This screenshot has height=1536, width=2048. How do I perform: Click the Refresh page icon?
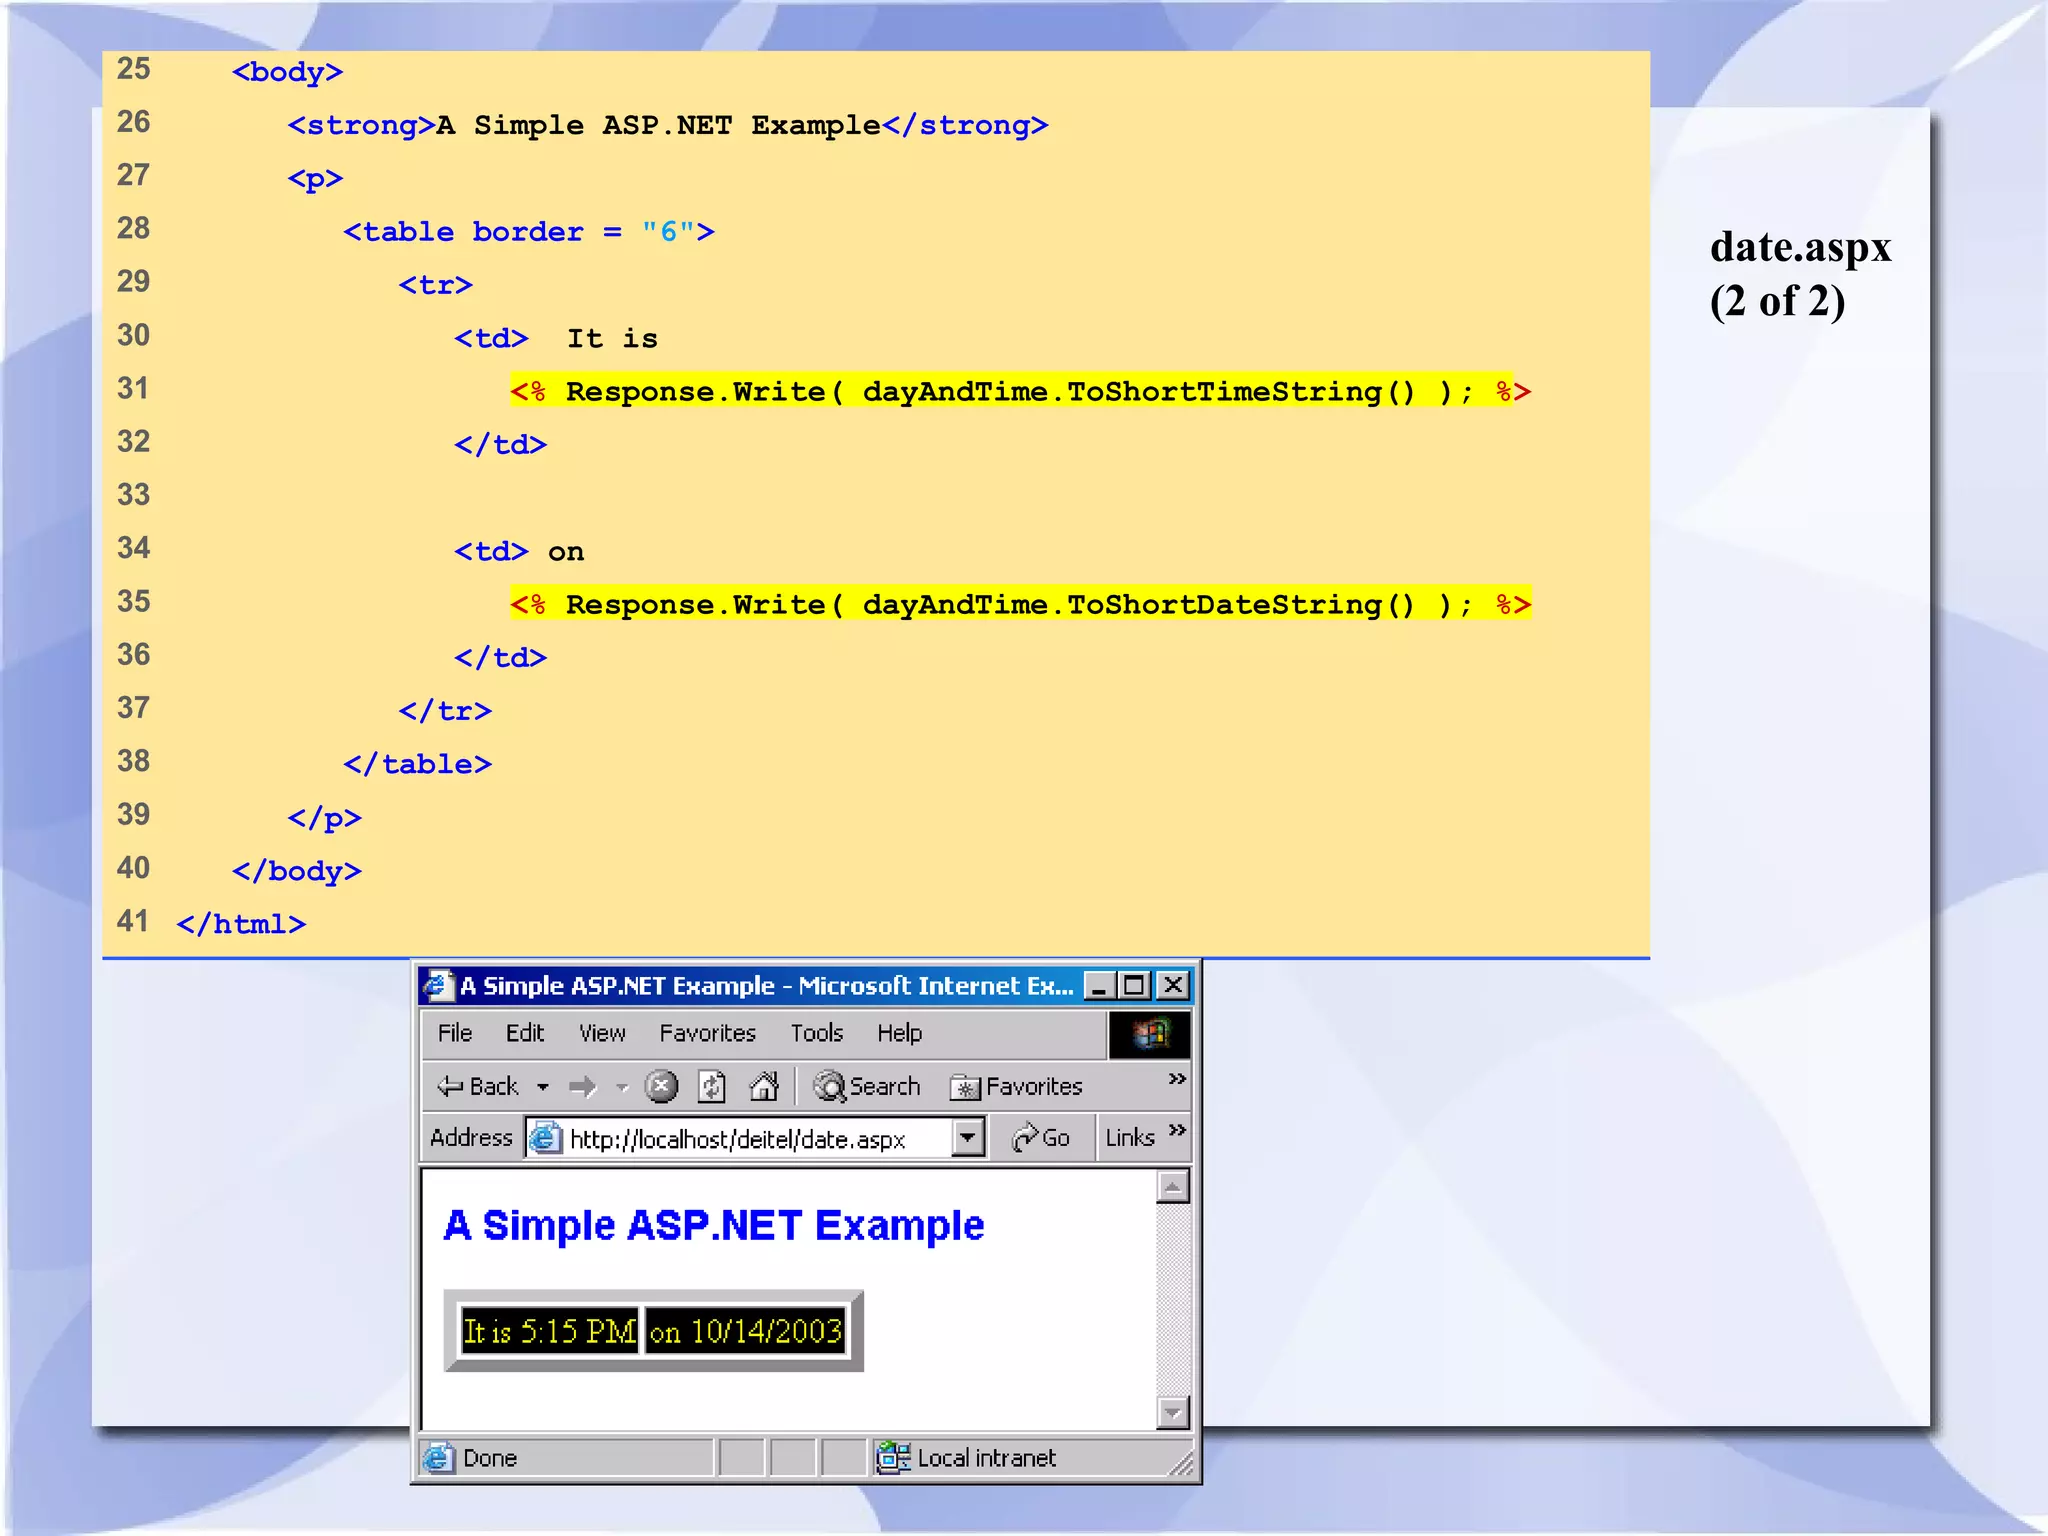tap(712, 1086)
